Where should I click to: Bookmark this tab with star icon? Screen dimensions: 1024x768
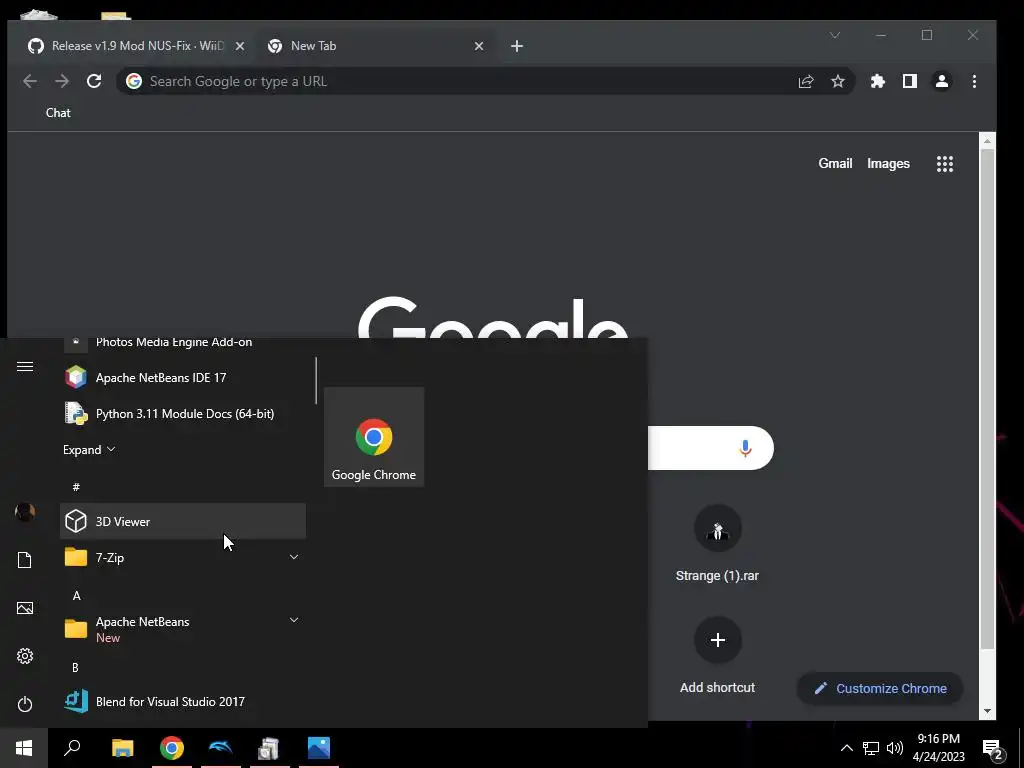pos(838,81)
